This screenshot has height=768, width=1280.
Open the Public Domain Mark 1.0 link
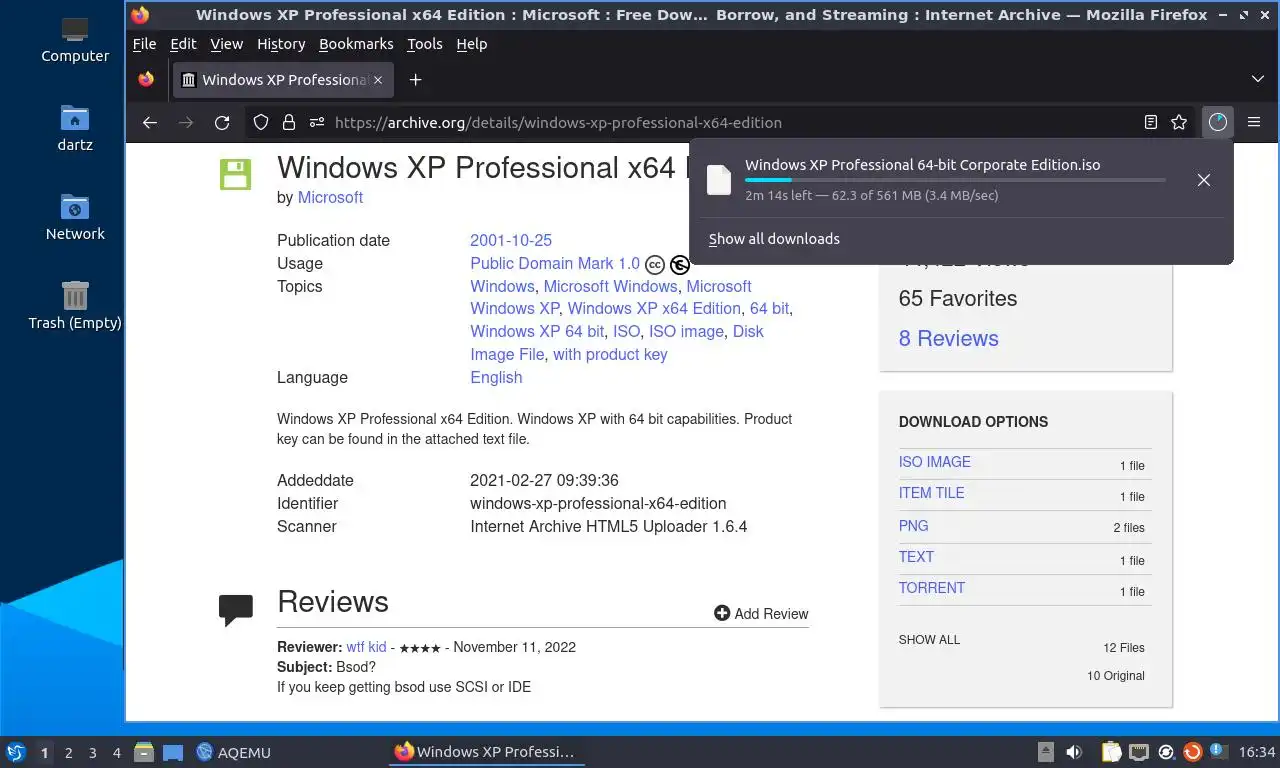(555, 263)
